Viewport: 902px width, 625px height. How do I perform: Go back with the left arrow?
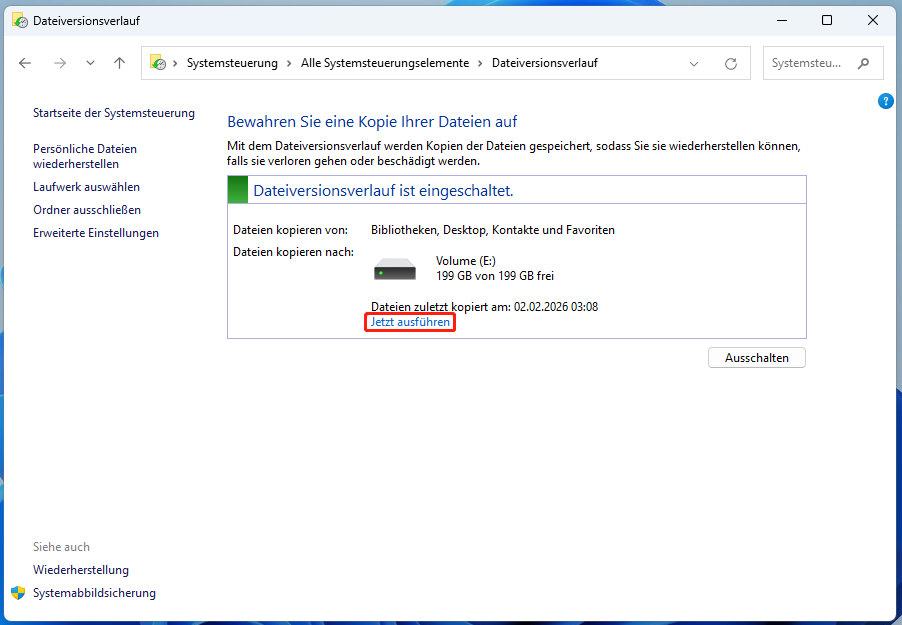point(25,63)
